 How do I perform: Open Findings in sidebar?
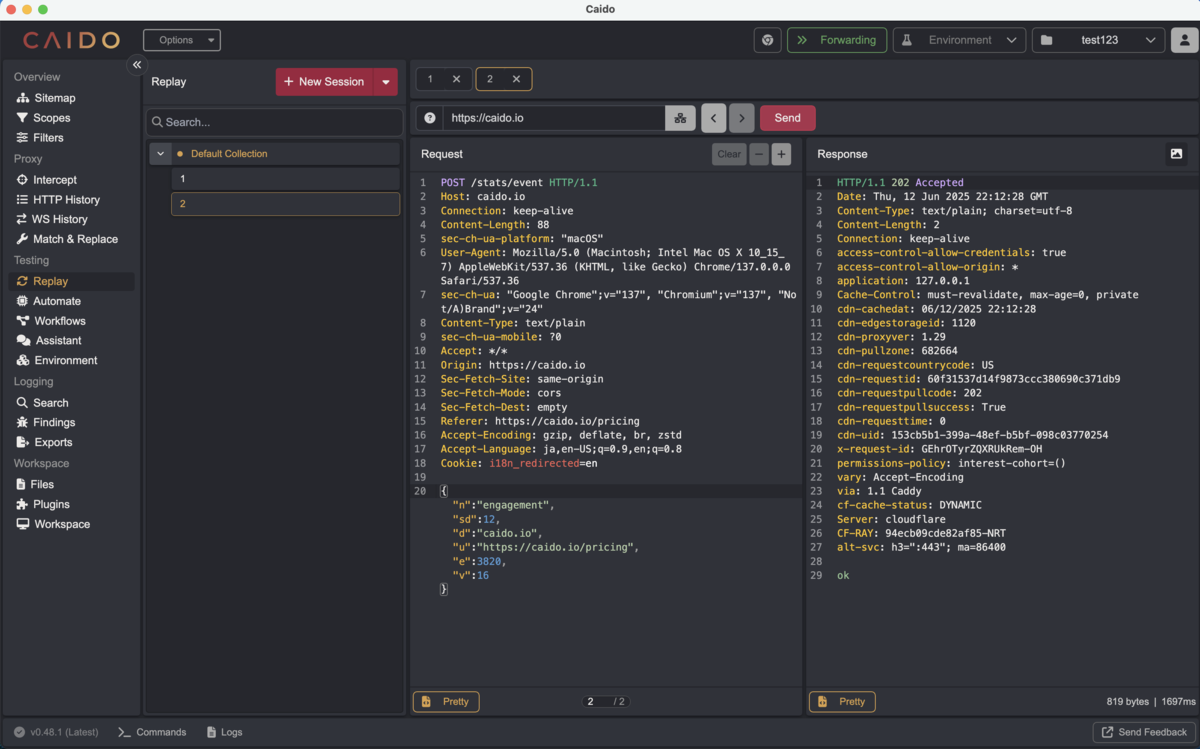click(x=46, y=423)
